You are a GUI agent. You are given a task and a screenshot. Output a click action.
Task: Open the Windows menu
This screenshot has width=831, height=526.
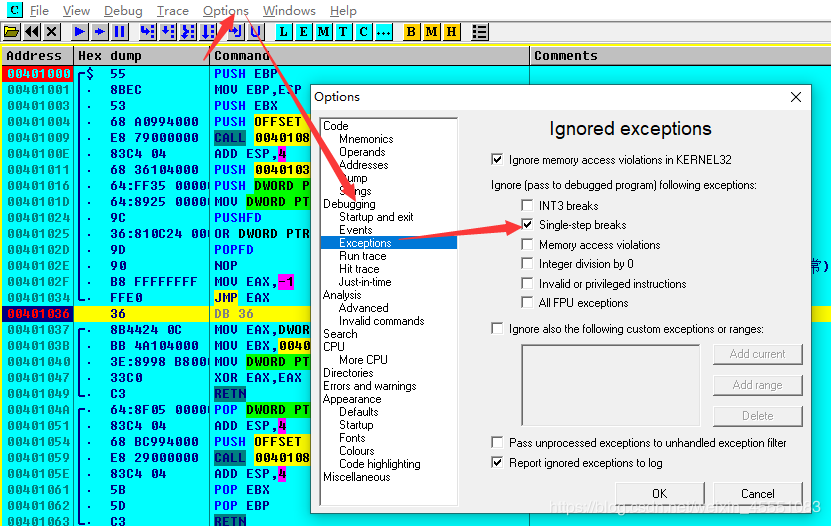coord(289,11)
